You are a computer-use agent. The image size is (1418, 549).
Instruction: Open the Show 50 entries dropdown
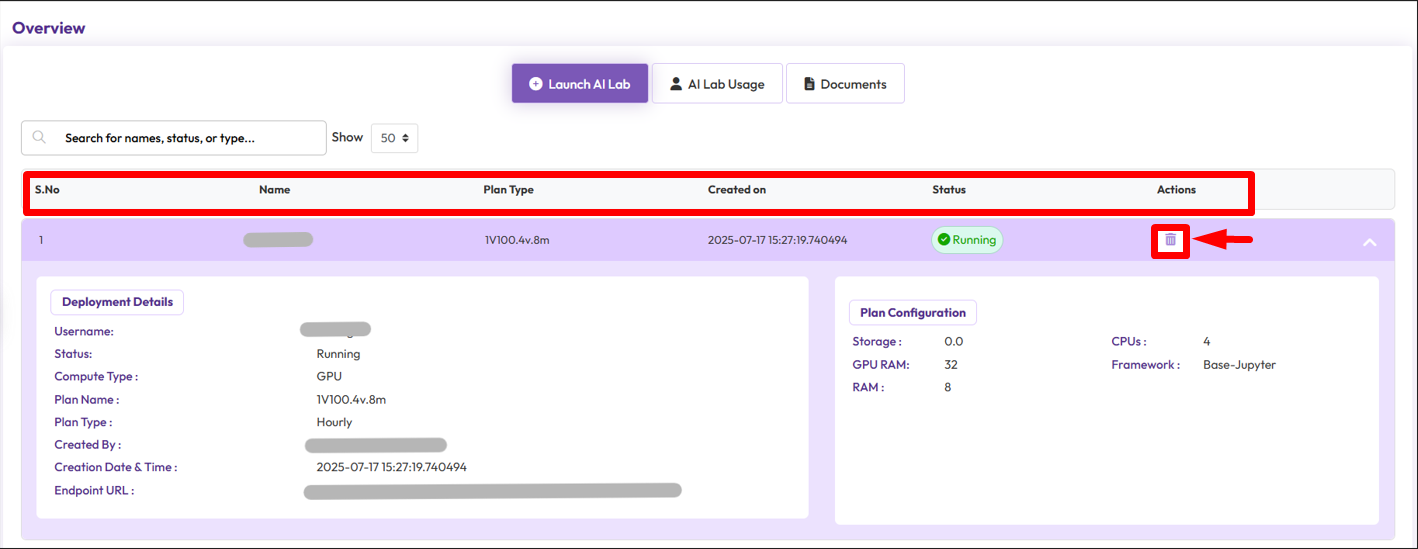pos(394,138)
